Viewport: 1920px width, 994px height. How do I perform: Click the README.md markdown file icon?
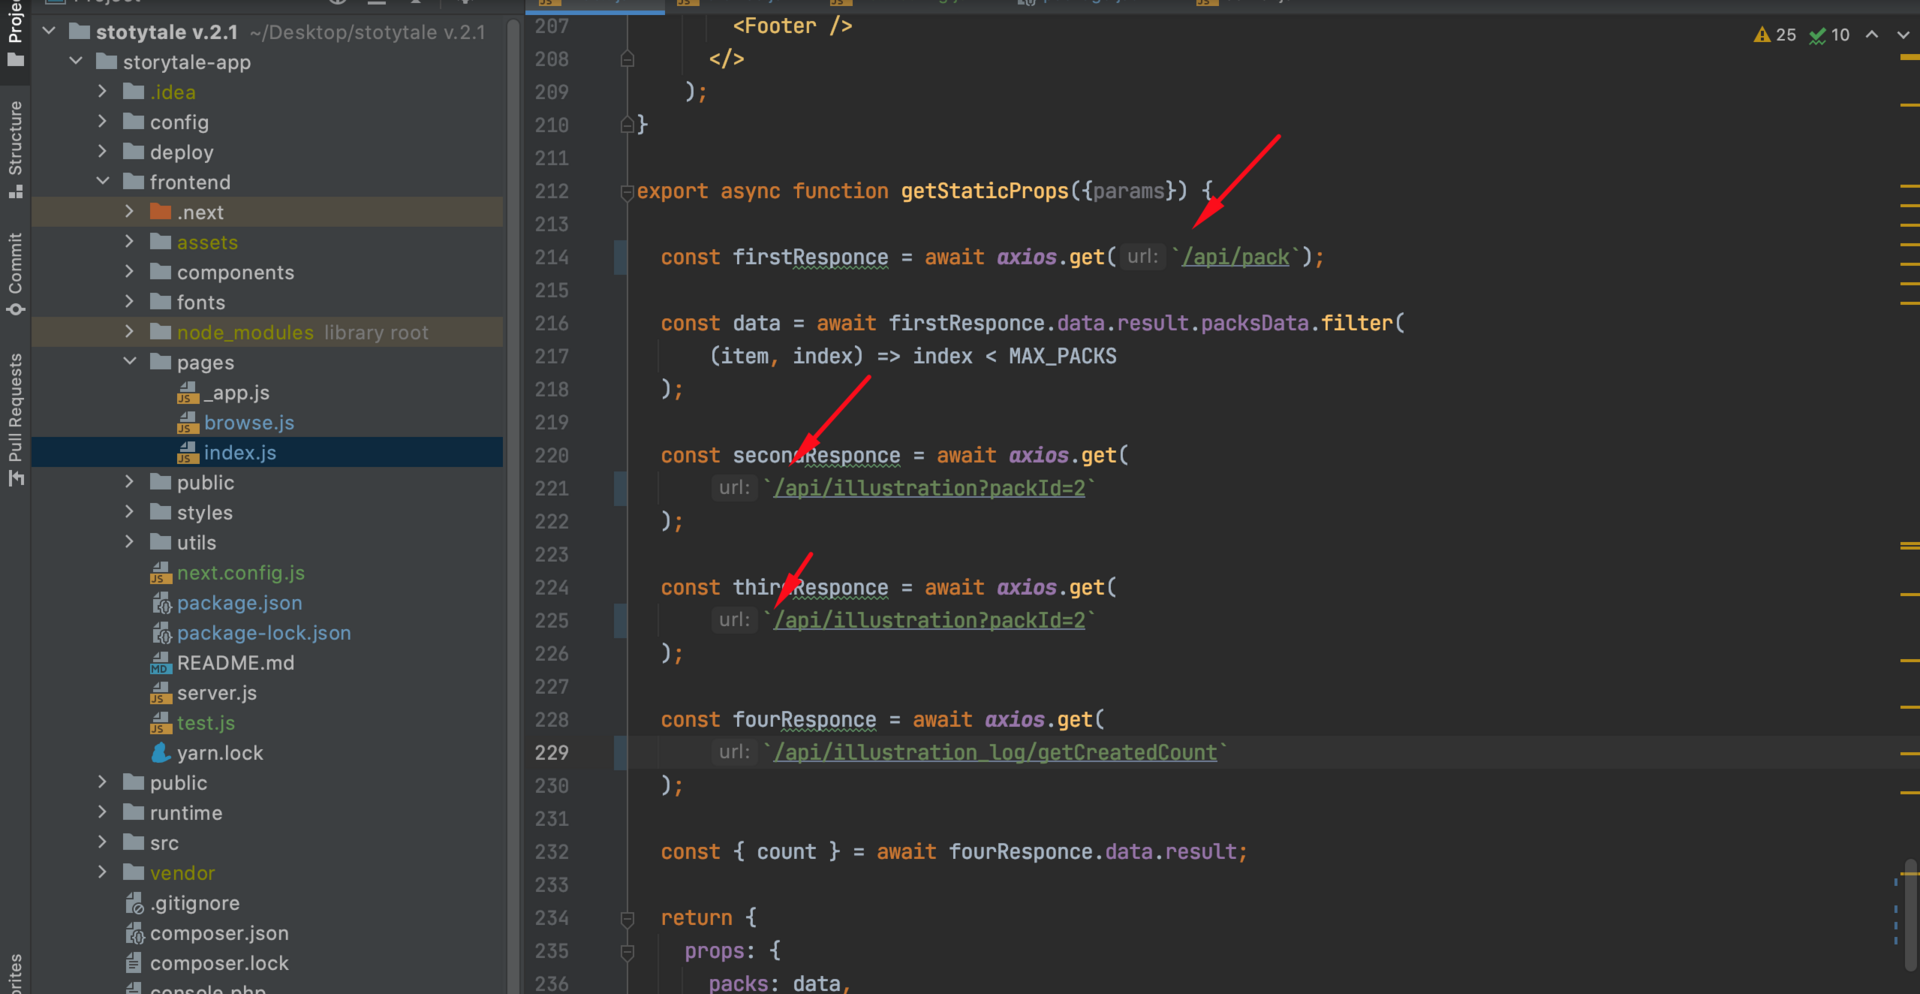tap(160, 663)
